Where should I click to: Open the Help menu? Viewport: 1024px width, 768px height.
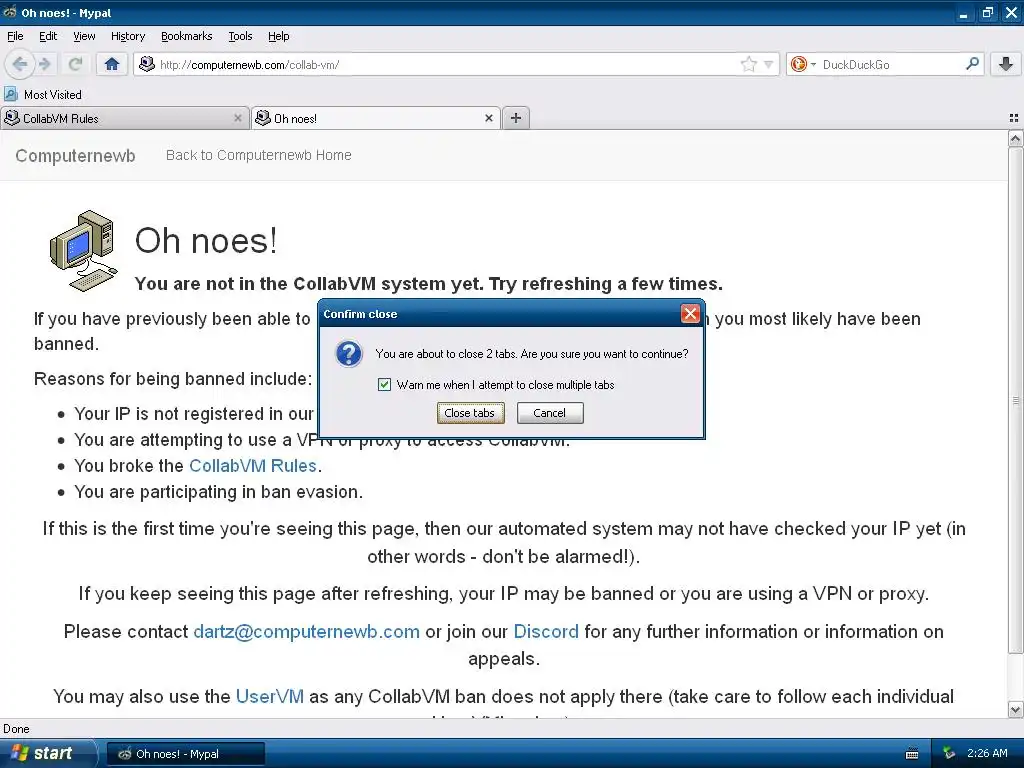279,36
